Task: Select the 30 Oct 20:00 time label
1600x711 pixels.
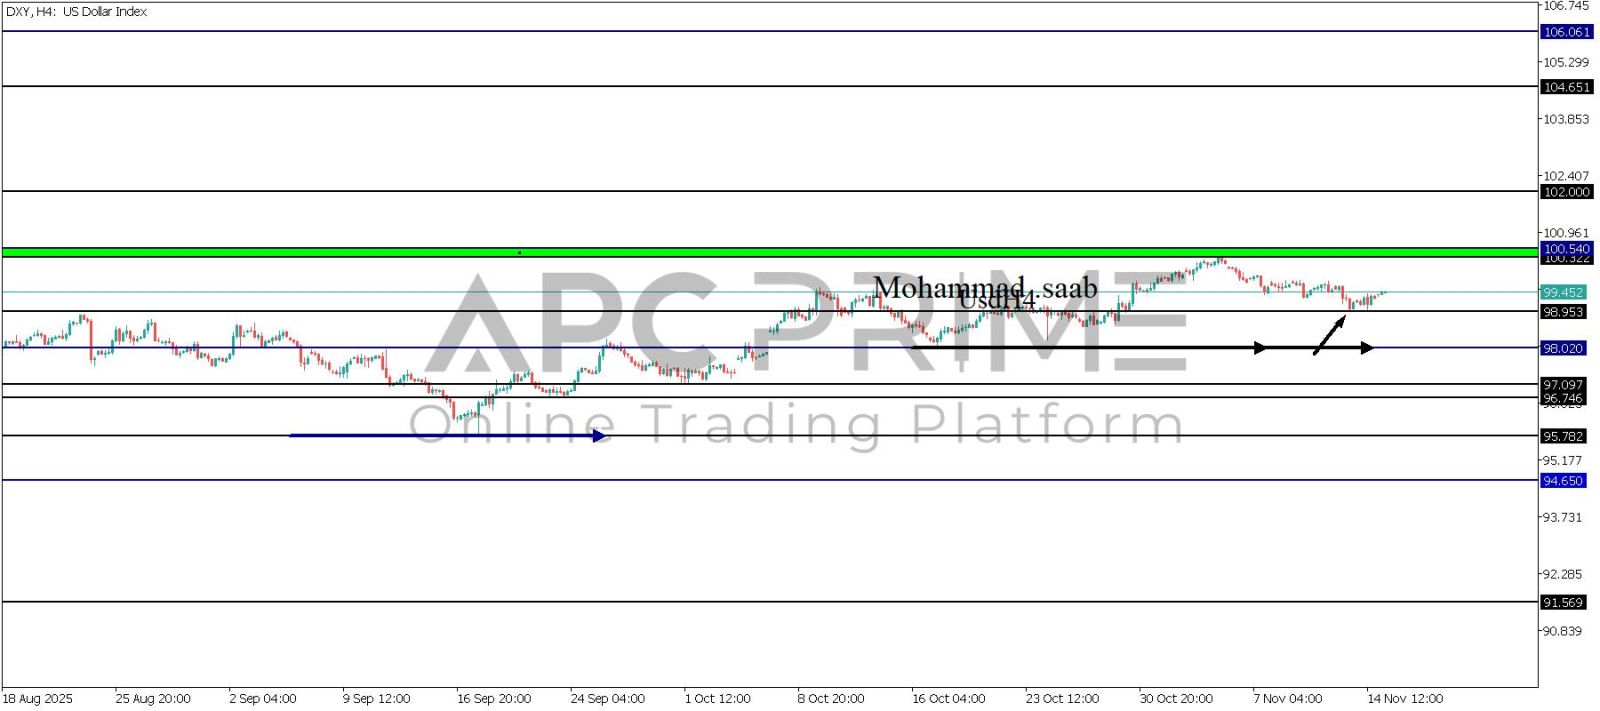Action: point(1176,698)
